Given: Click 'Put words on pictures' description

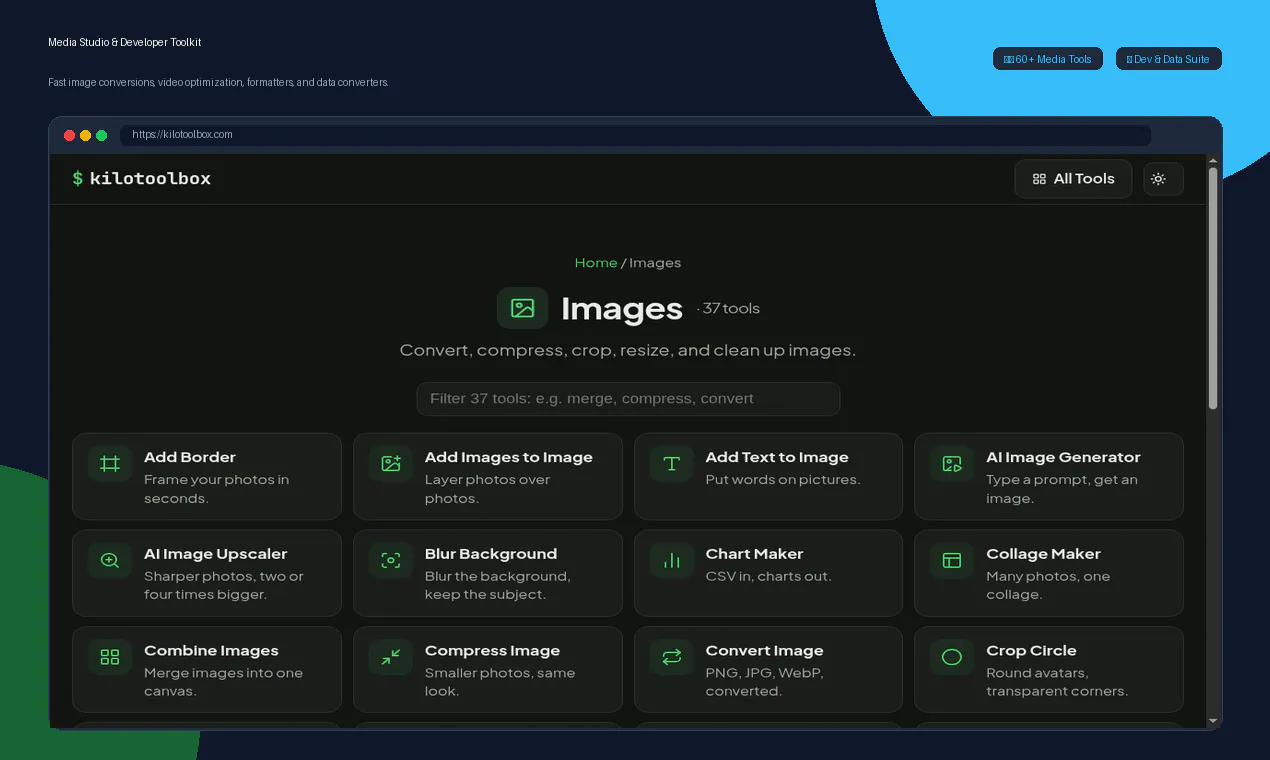Looking at the screenshot, I should pos(783,479).
